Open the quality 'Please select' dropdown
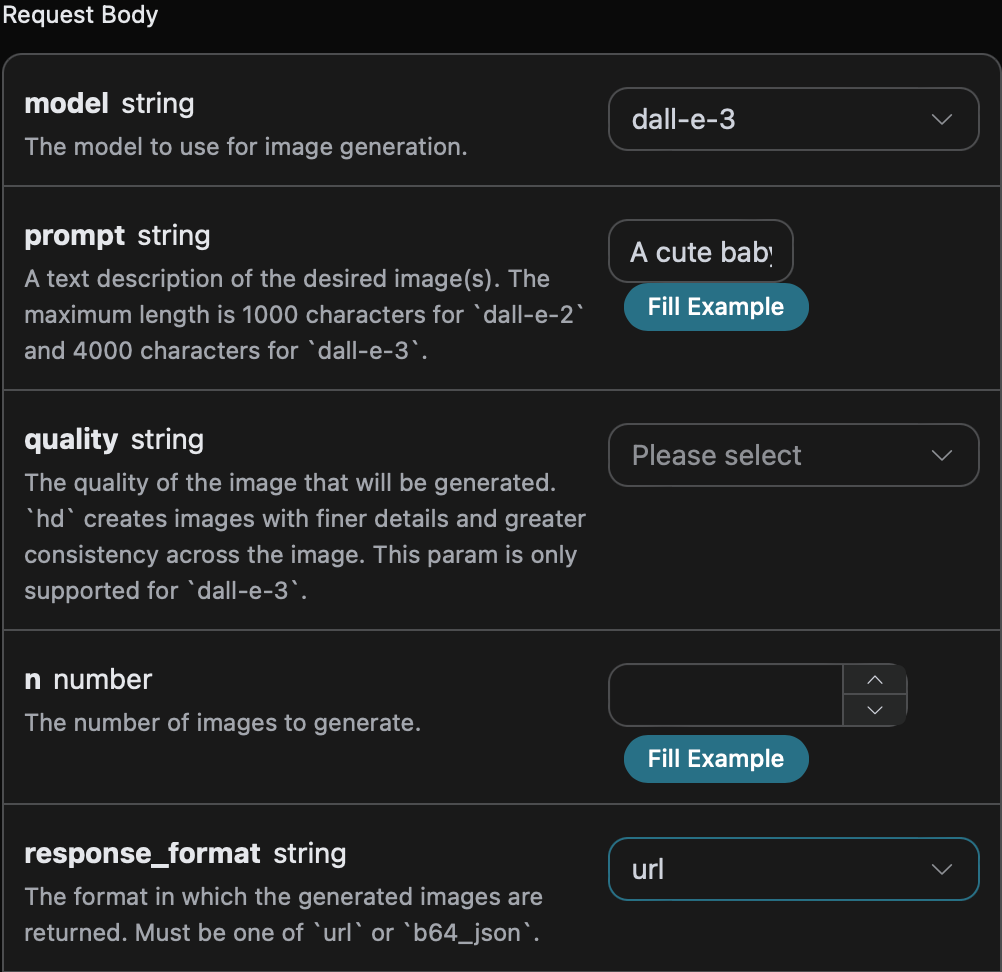The image size is (1002, 972). [x=793, y=455]
